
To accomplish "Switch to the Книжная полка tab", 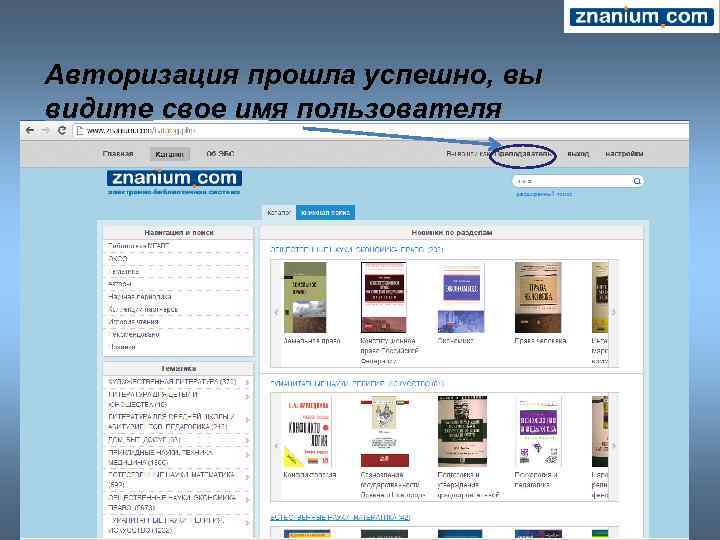I will [326, 213].
